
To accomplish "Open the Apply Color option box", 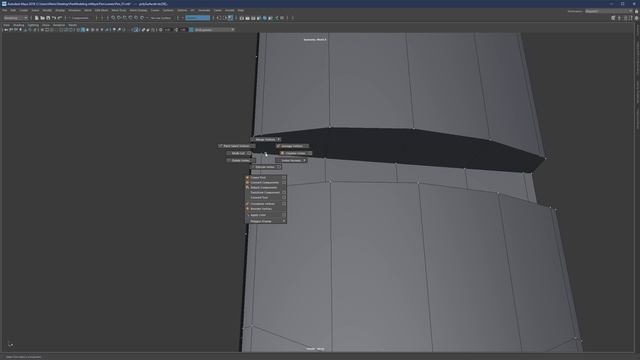I will 284,215.
